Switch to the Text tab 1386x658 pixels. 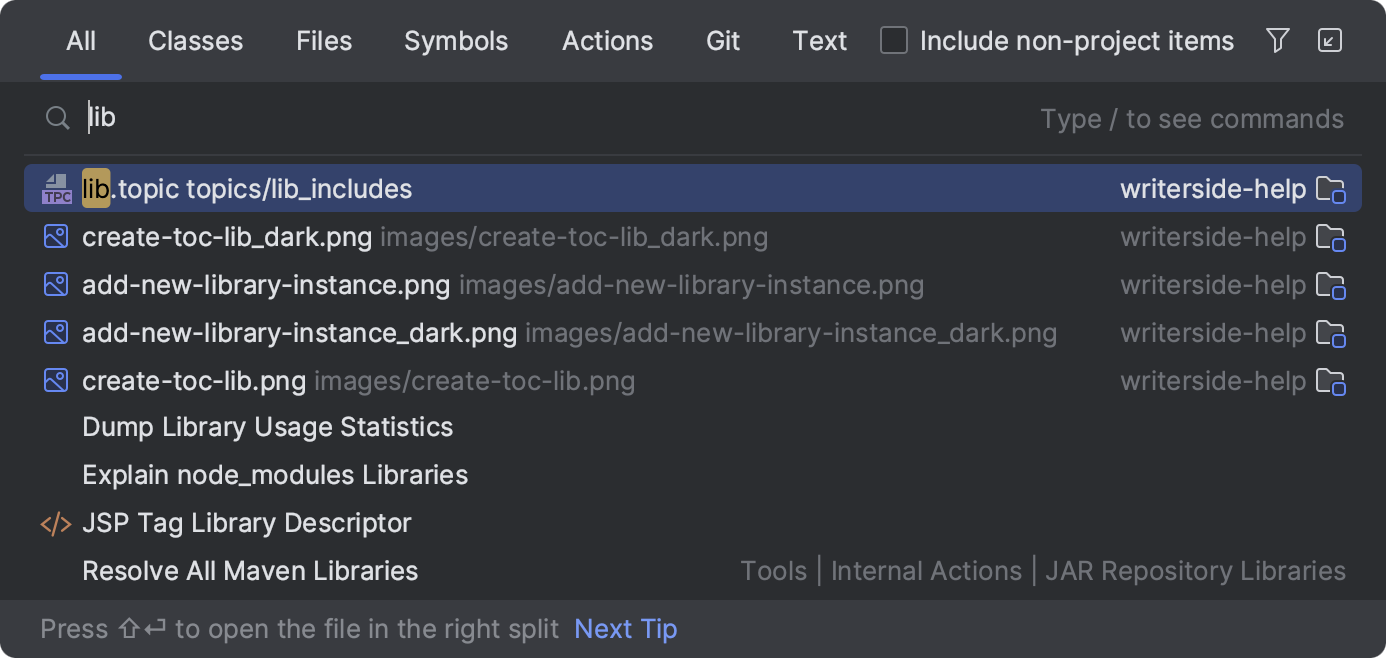coord(819,41)
